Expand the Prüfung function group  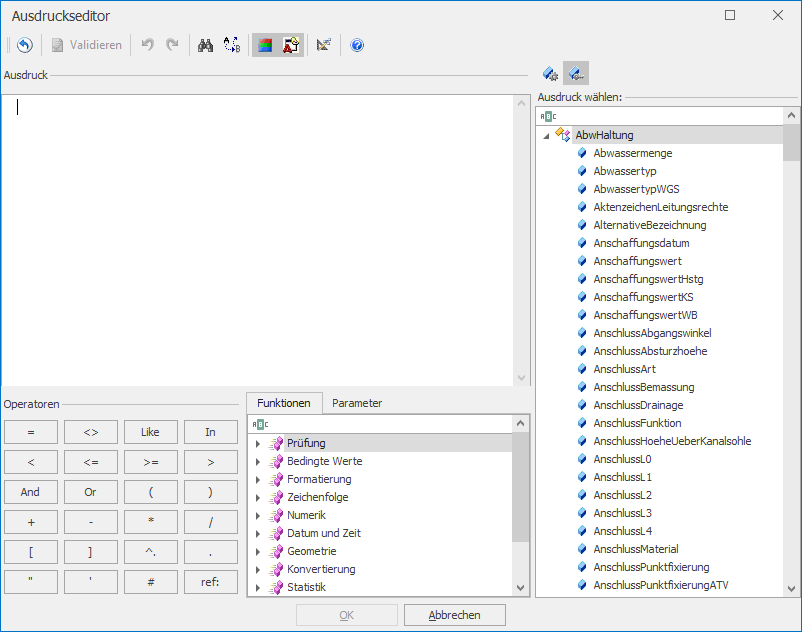(x=257, y=443)
